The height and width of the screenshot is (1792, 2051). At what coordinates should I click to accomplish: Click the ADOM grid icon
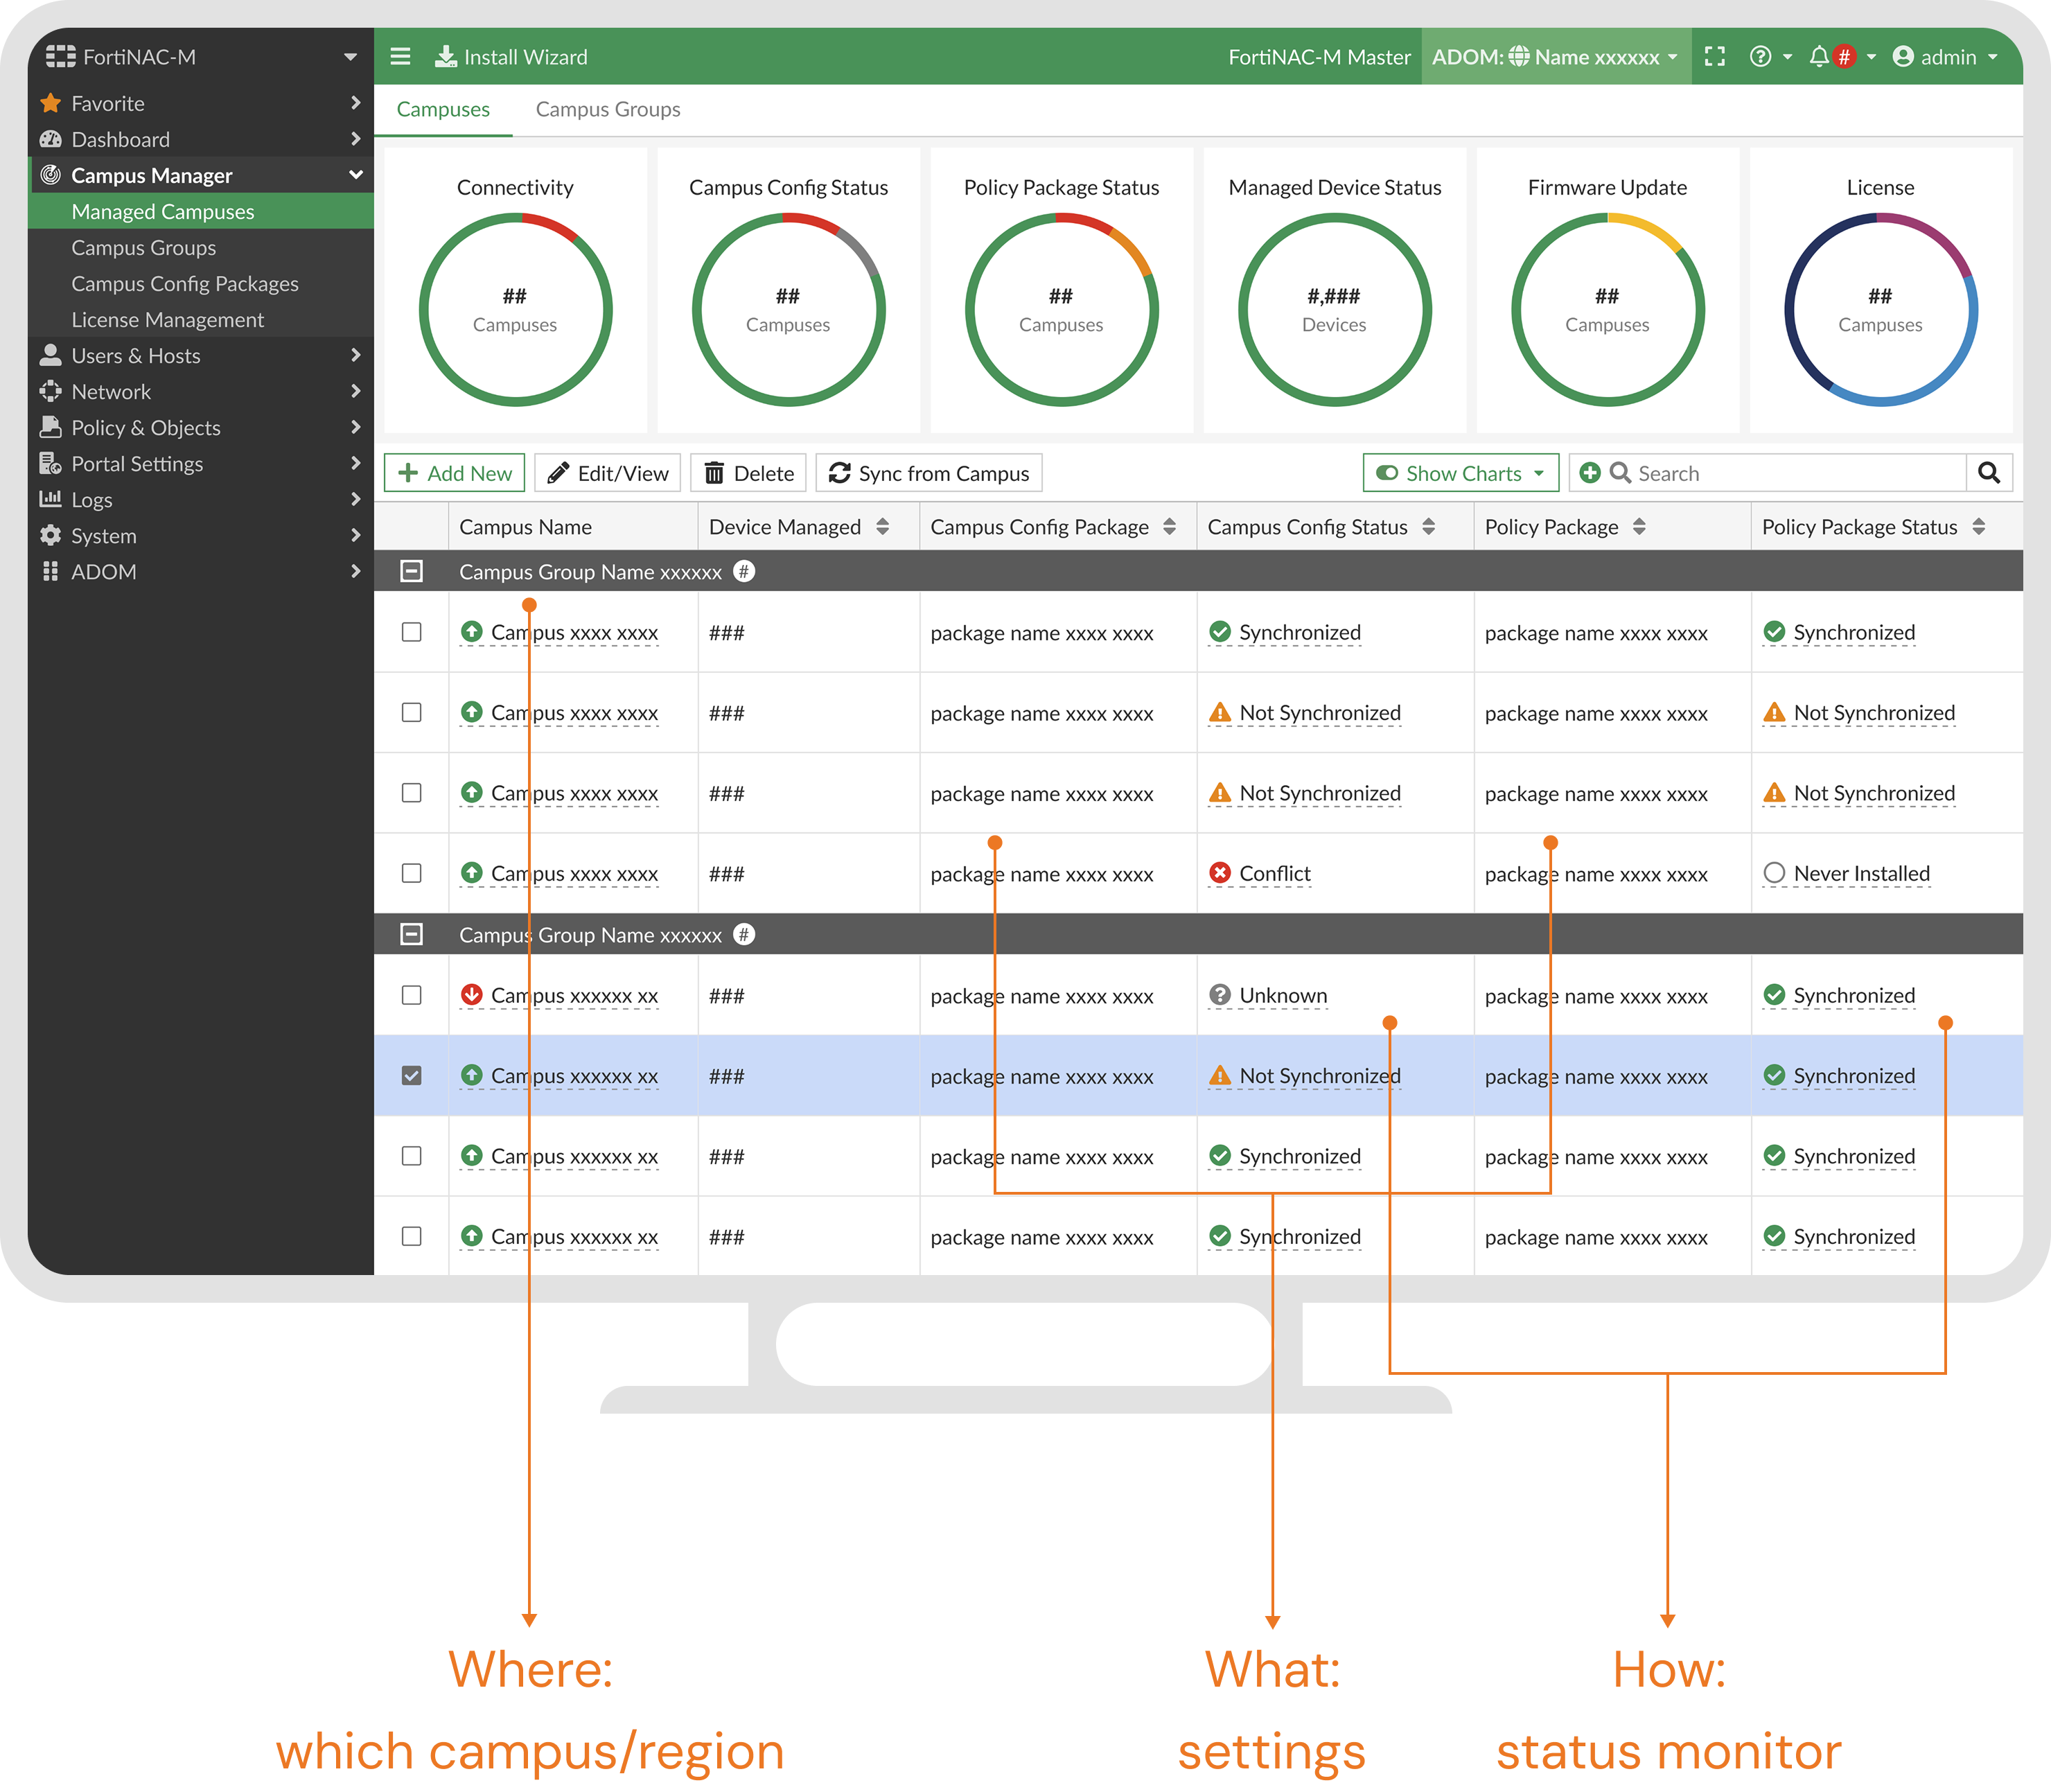(x=51, y=571)
